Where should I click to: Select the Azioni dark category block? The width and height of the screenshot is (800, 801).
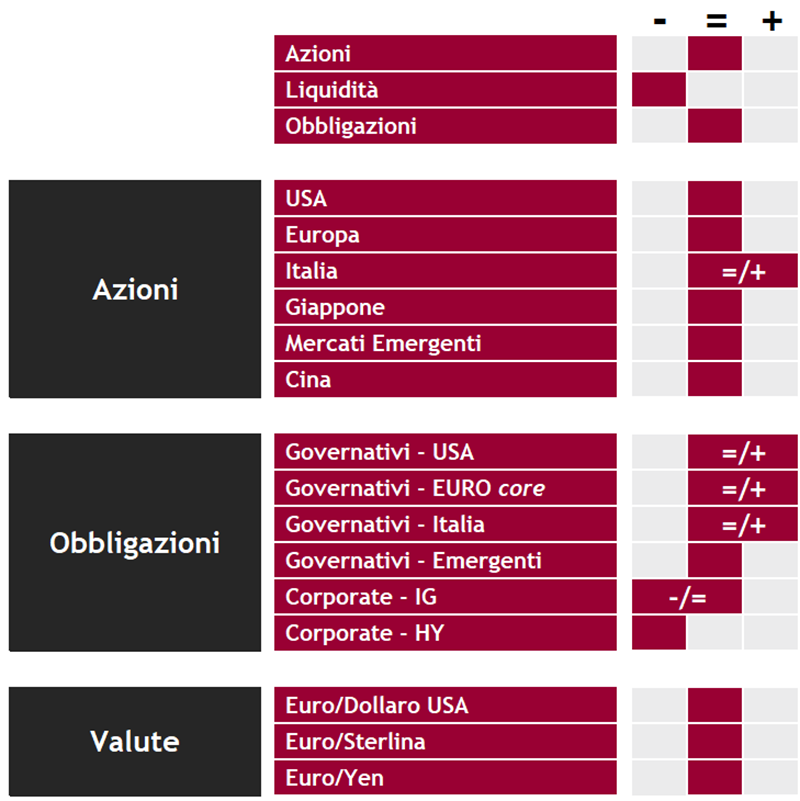pos(135,289)
